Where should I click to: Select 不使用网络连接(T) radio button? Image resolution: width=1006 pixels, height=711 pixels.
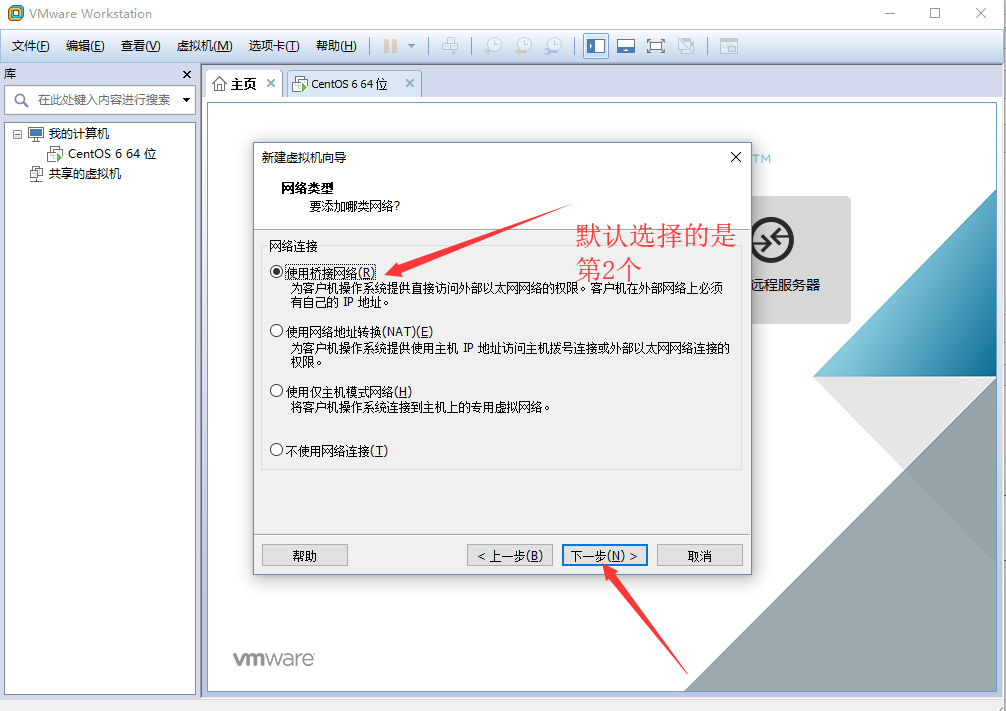277,450
